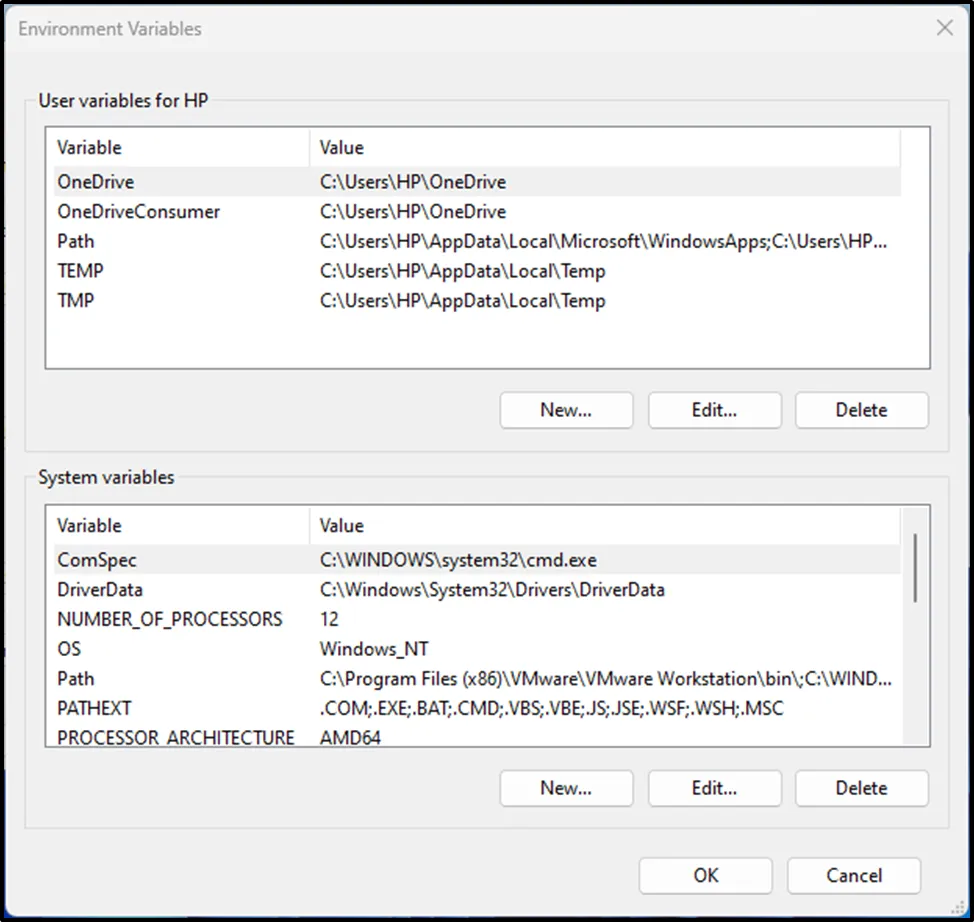Select the OneDriveConsumer user variable row

click(138, 212)
